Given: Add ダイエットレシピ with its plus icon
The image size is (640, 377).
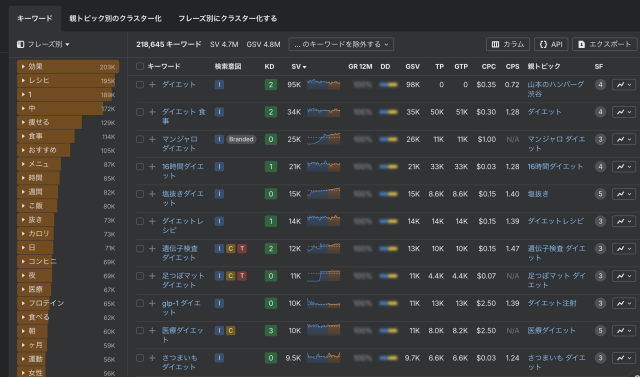Looking at the screenshot, I should coord(152,221).
